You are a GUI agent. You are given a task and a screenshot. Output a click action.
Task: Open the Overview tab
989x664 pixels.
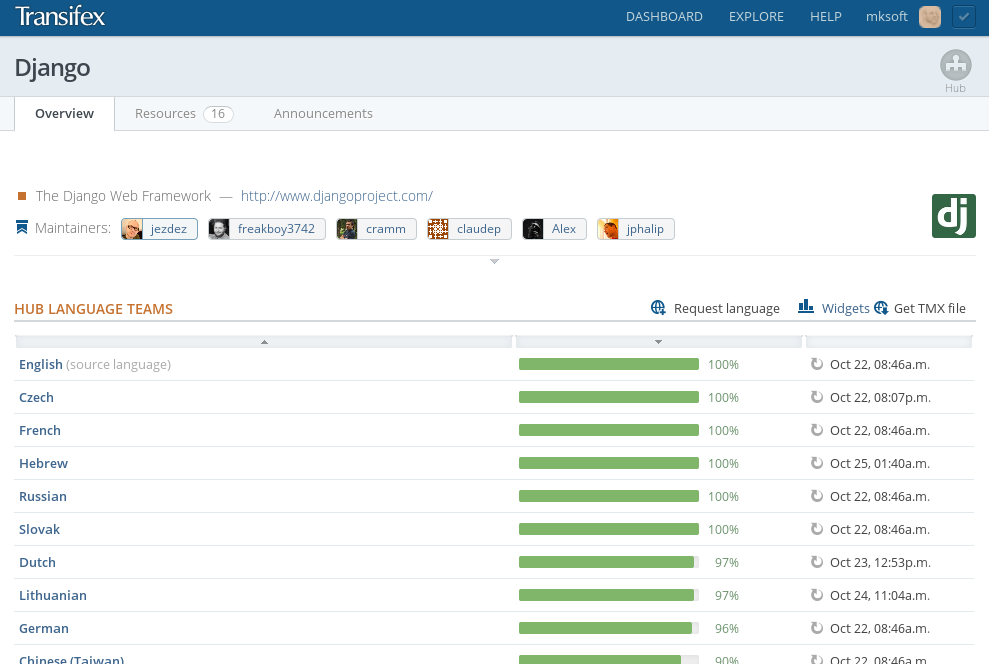click(x=64, y=114)
